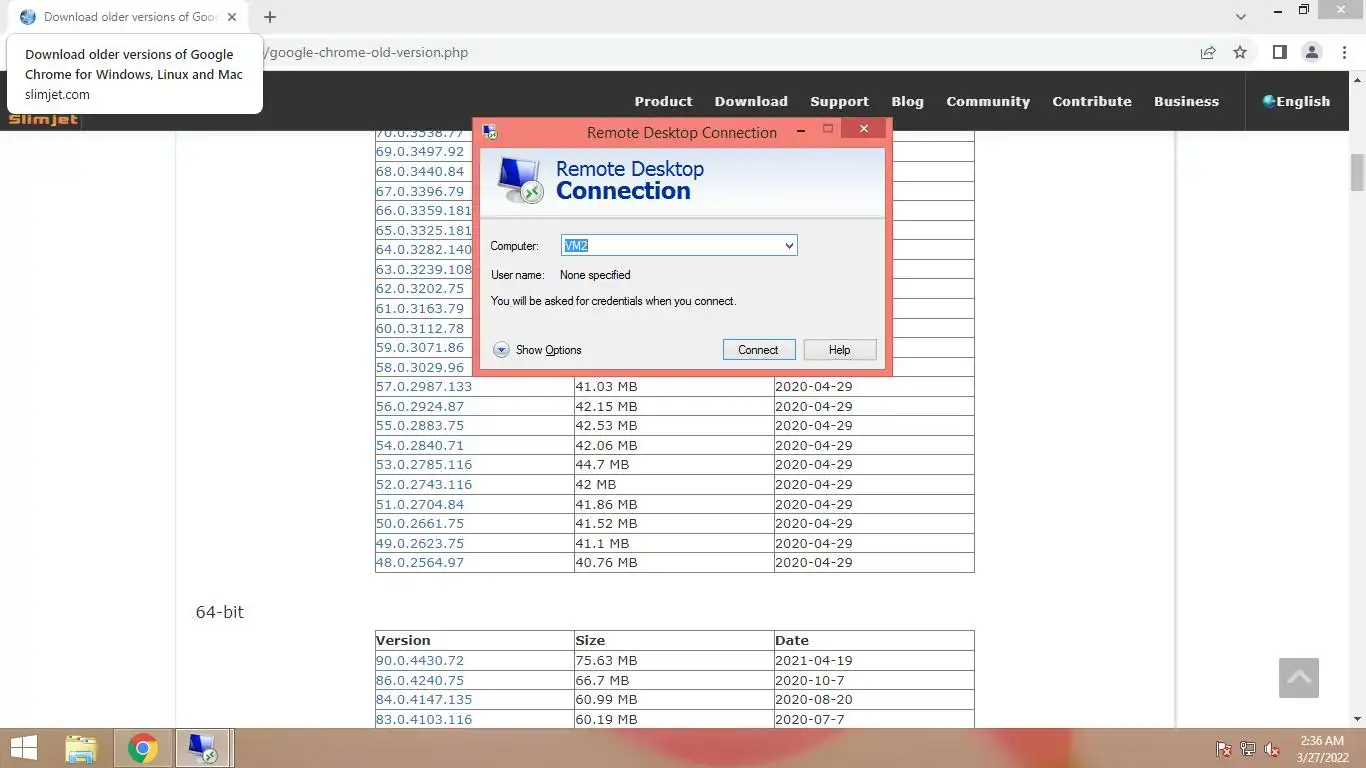Open version 54.0.2840.71 link
1366x768 pixels.
[420, 445]
